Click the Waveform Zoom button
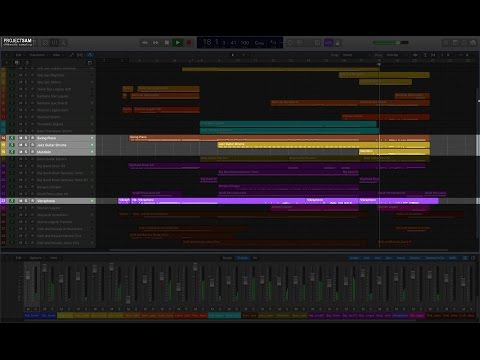Screen dimensions: 480x360 [x=416, y=55]
